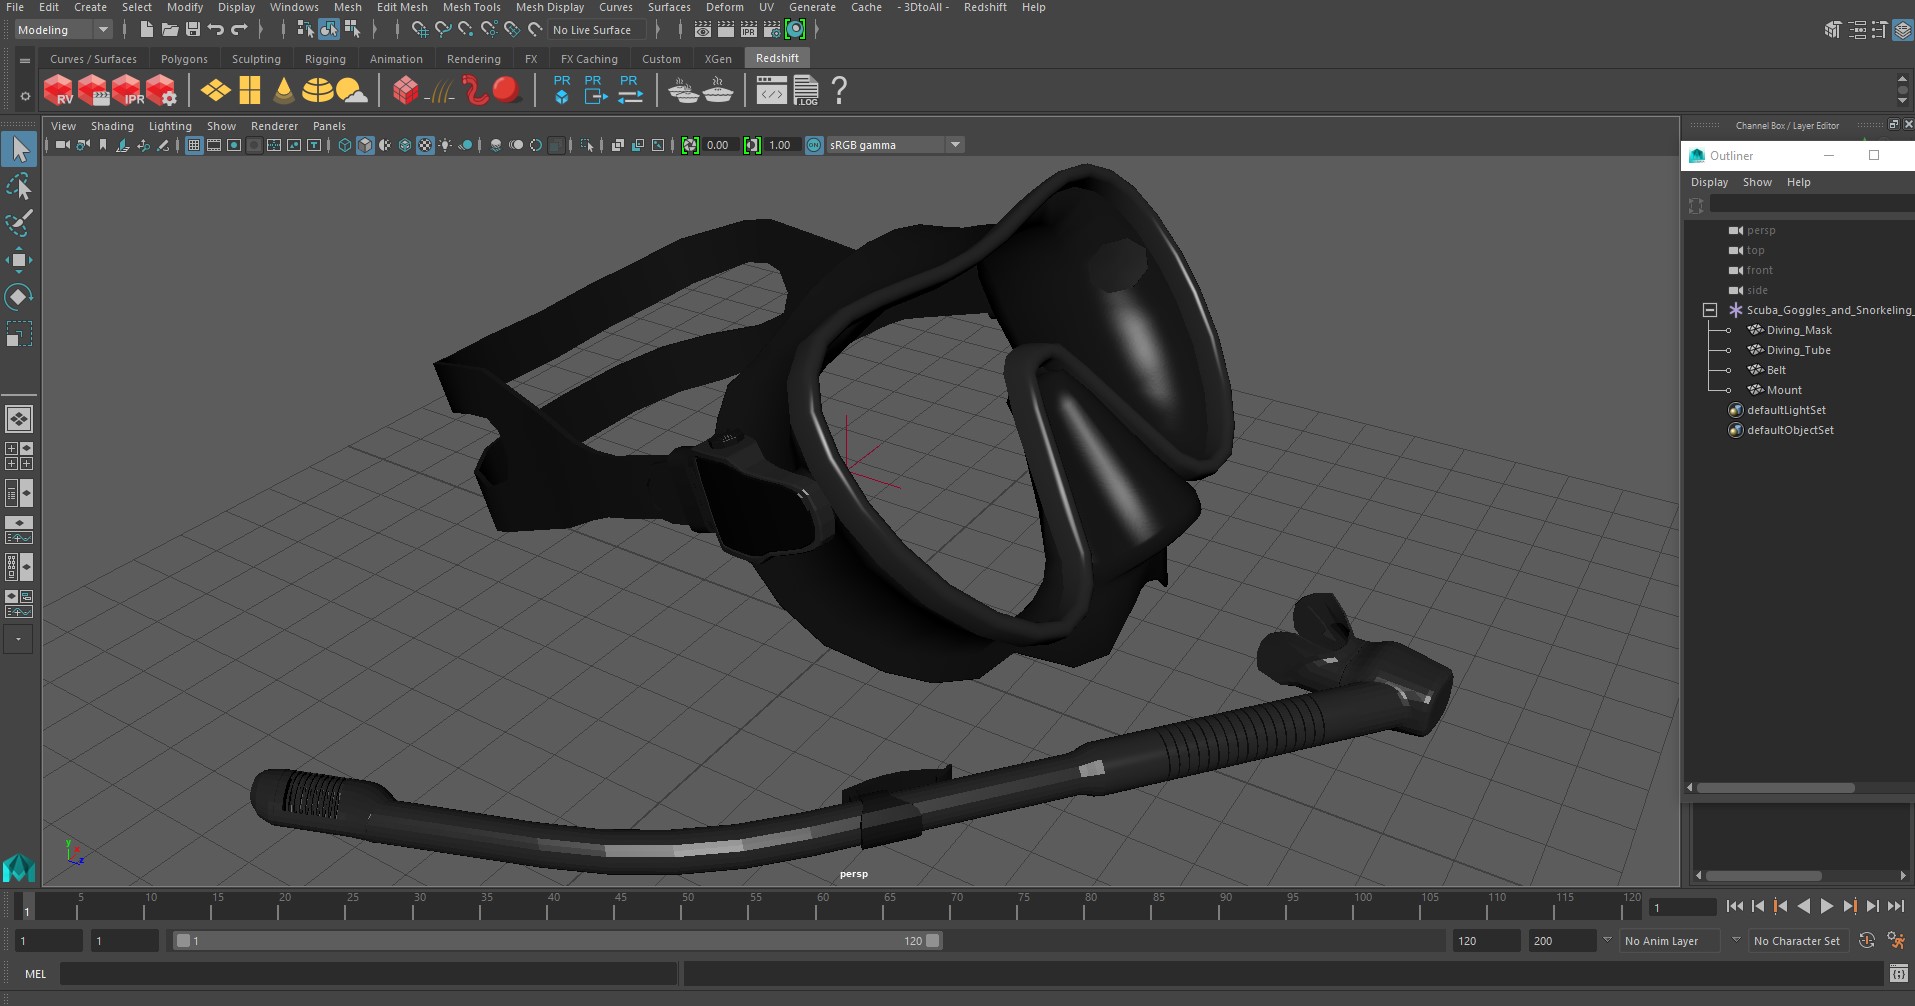The width and height of the screenshot is (1915, 1006).
Task: Select defaultLightSet in the Outliner
Action: click(x=1786, y=410)
